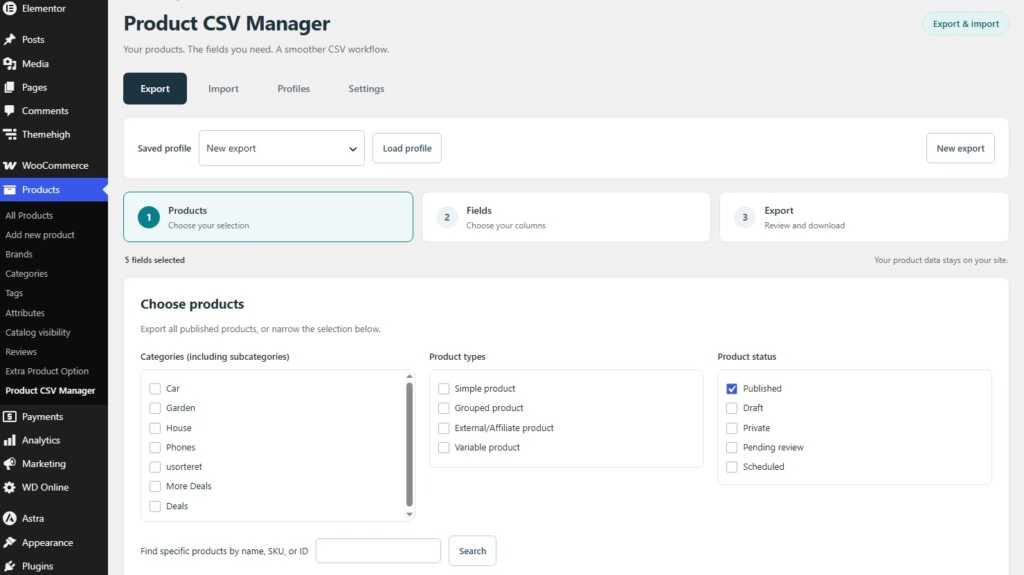Open Catalog visibility submenu link
This screenshot has height=575, width=1024.
[x=38, y=333]
